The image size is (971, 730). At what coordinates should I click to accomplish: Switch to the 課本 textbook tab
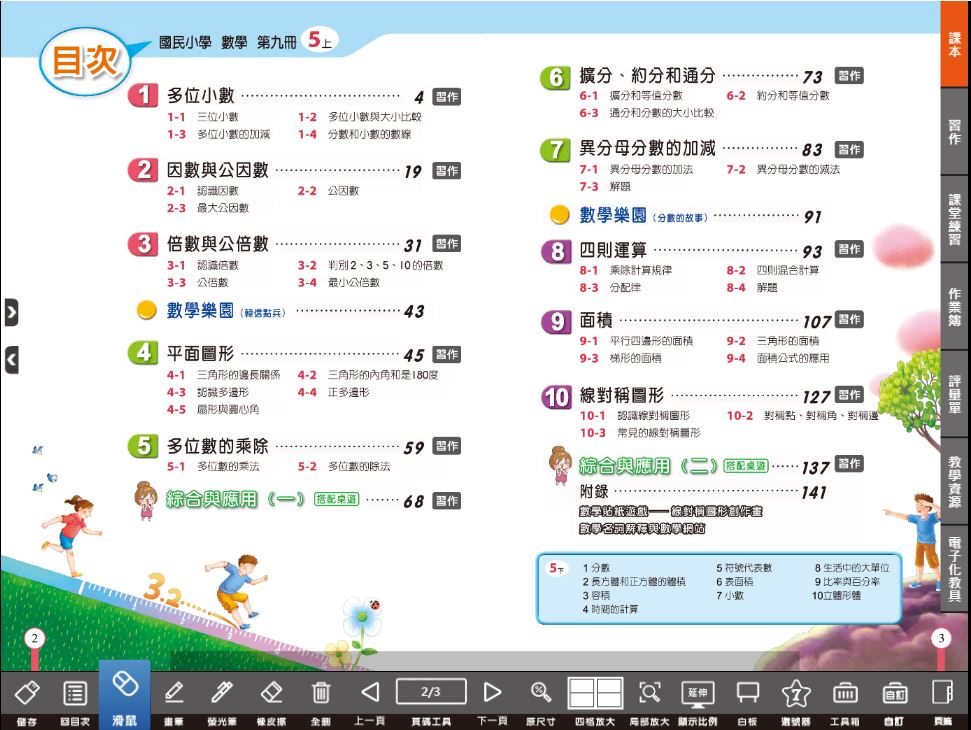(955, 44)
